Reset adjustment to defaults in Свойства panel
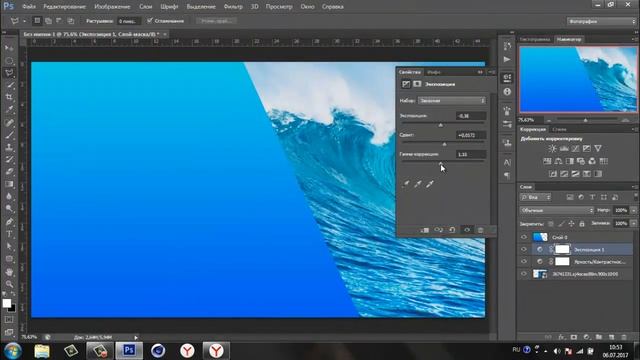This screenshot has width=640, height=360. tap(452, 230)
